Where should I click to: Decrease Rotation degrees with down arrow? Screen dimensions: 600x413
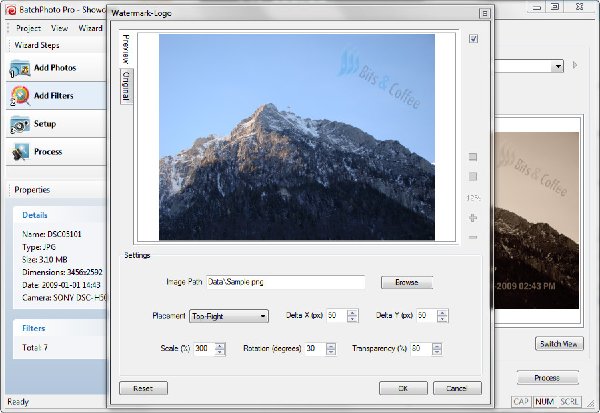click(x=331, y=352)
